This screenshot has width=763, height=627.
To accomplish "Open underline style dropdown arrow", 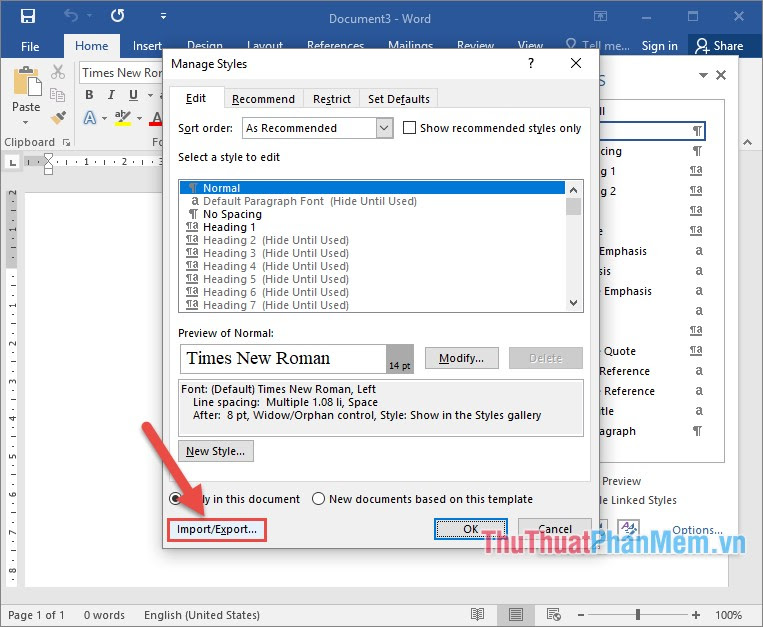I will (x=150, y=95).
